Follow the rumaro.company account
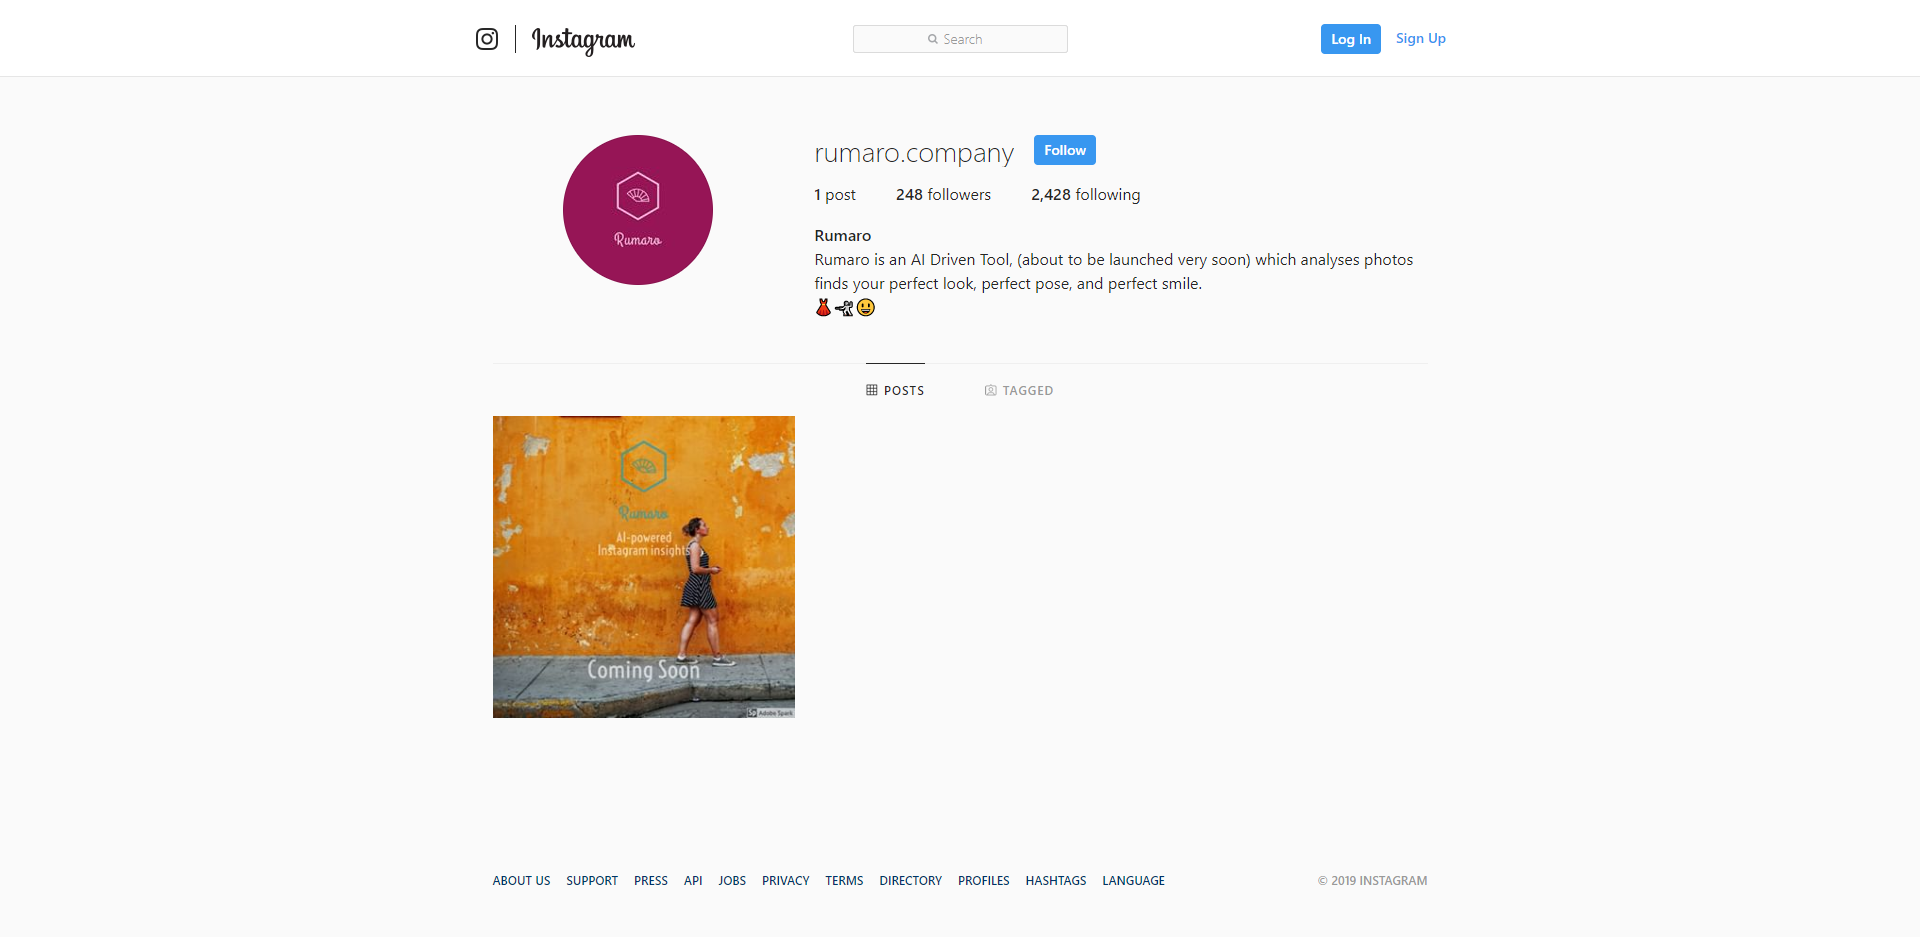 (x=1065, y=150)
